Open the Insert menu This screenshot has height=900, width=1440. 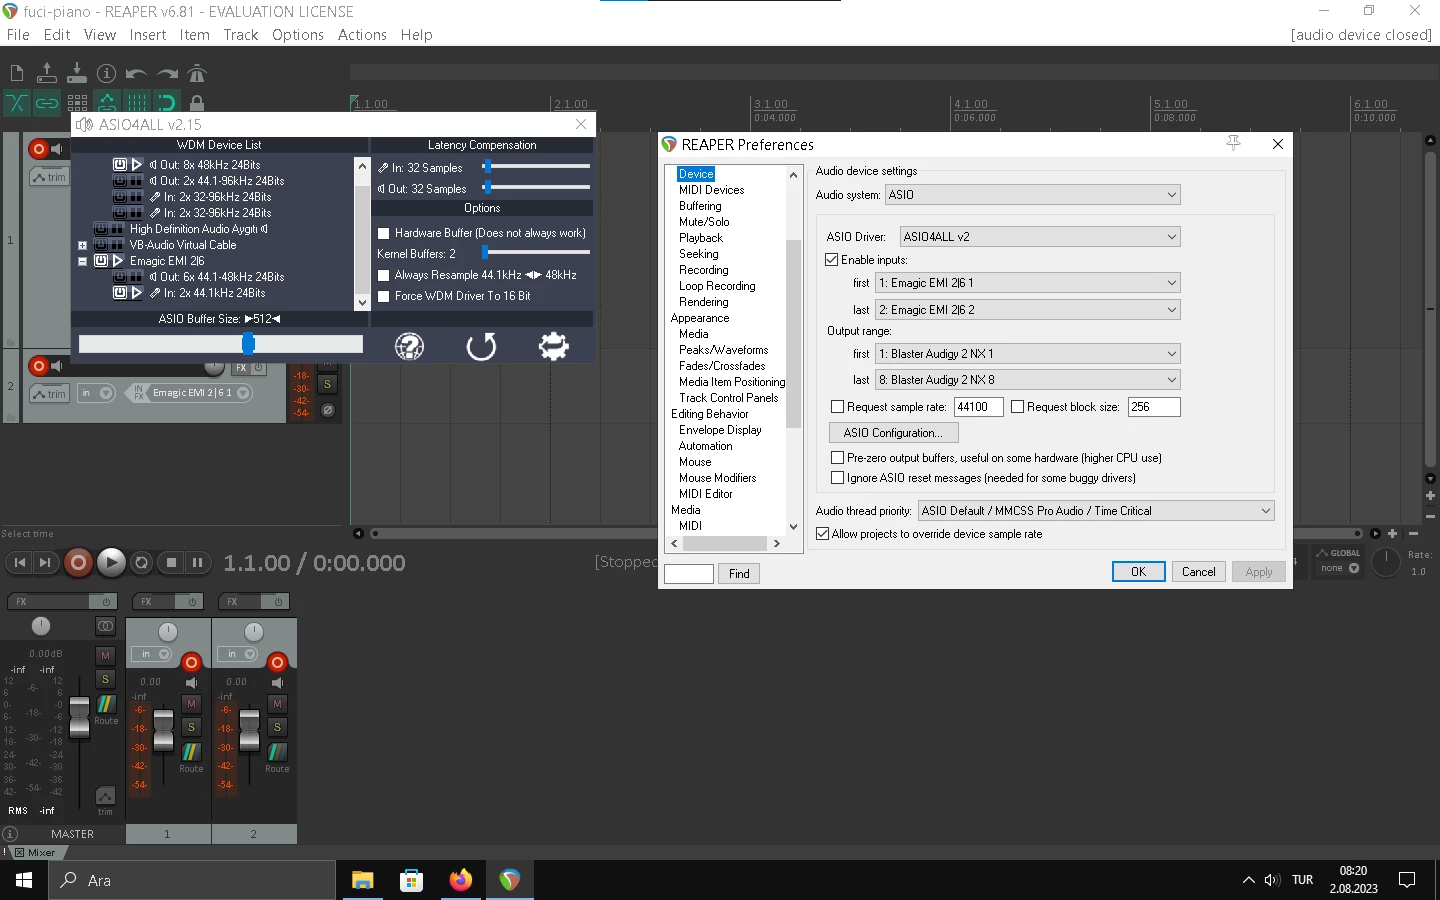click(x=148, y=35)
